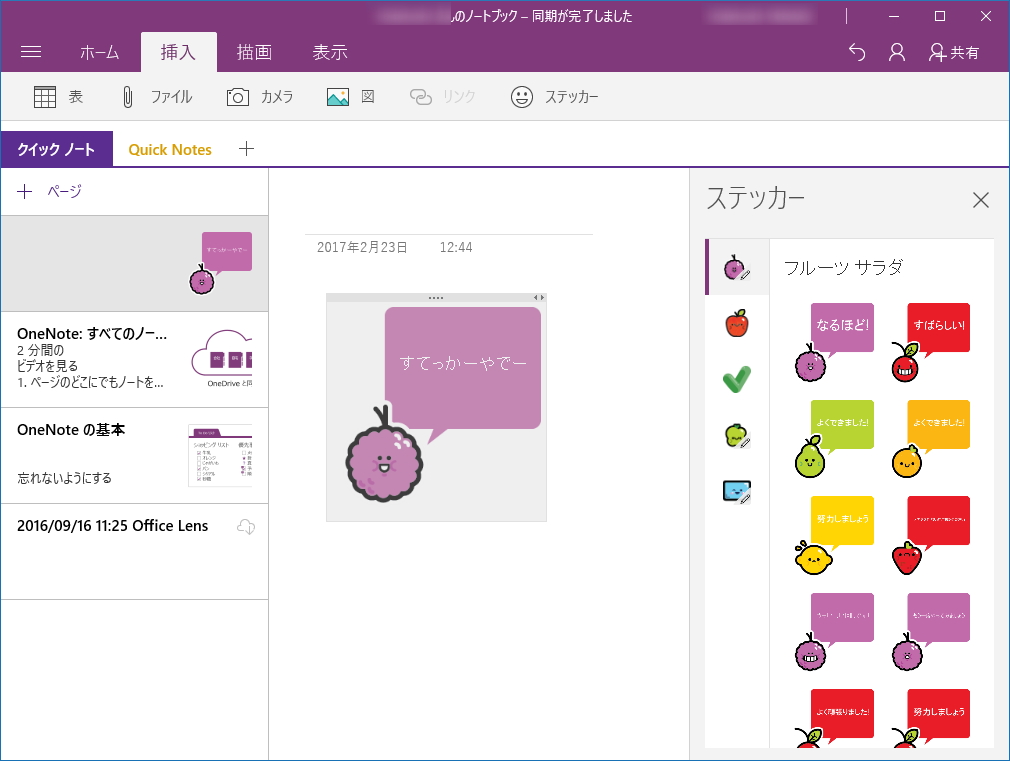
Task: Open the 2016/09/16 11:25 Office Lens page
Action: (135, 552)
